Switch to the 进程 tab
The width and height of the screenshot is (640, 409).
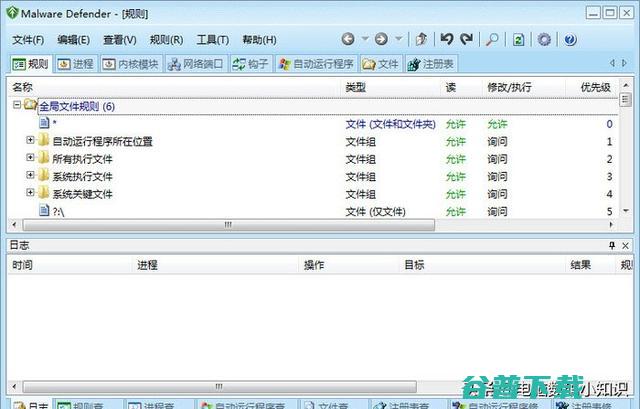click(x=76, y=64)
